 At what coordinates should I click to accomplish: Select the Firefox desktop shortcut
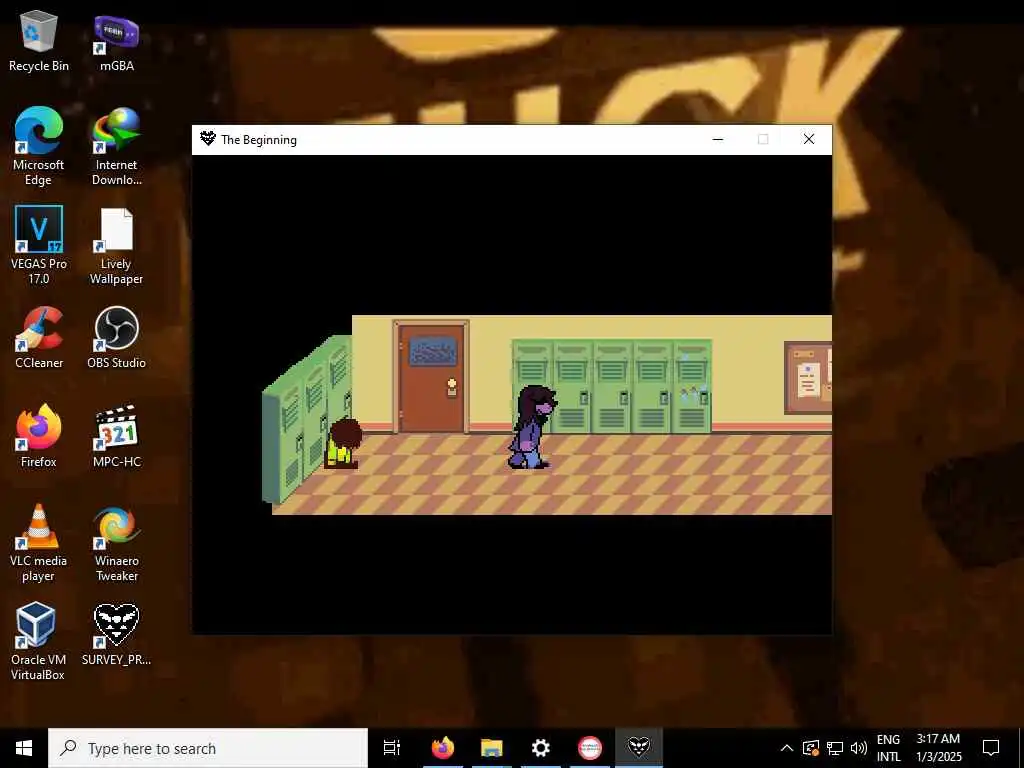(x=39, y=436)
